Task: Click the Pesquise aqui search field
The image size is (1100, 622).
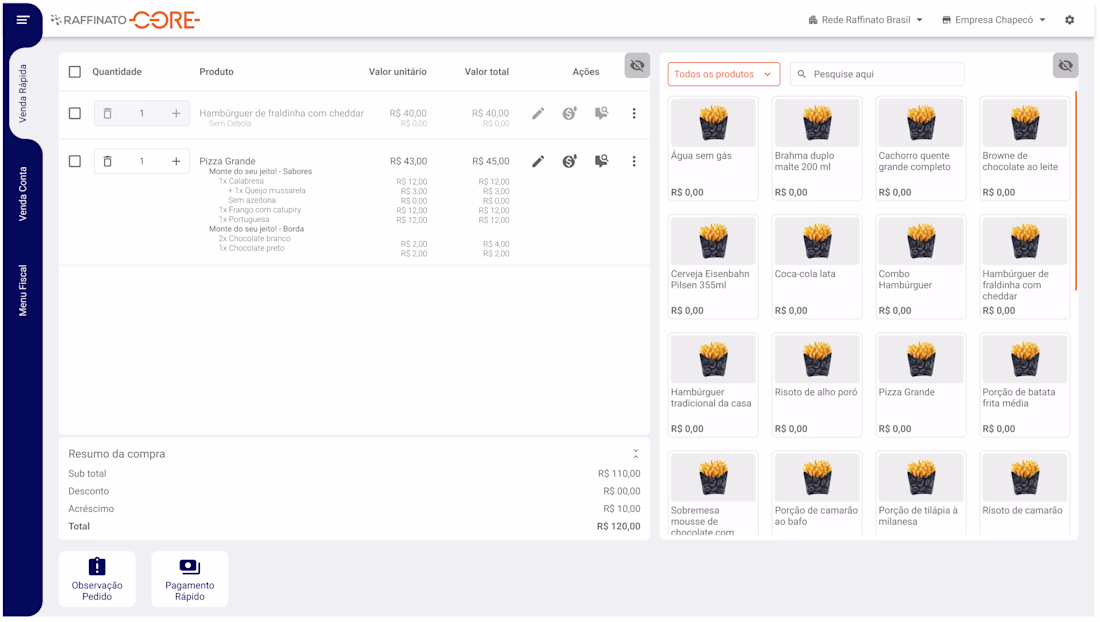Action: (877, 74)
